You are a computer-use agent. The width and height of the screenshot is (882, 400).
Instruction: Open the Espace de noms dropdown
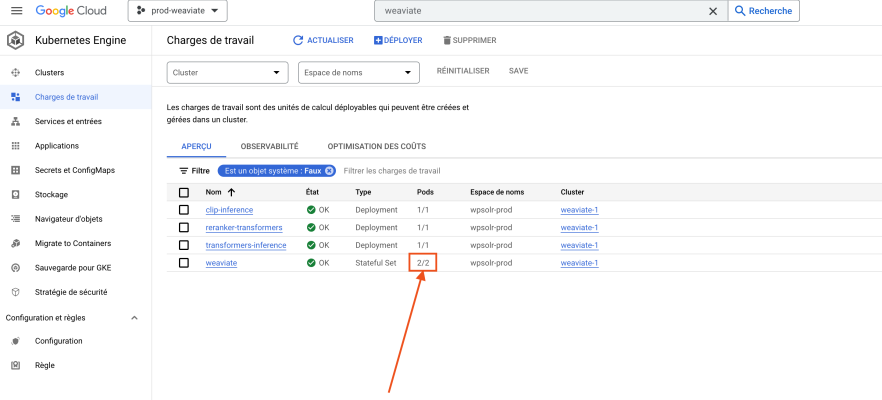[x=359, y=73]
